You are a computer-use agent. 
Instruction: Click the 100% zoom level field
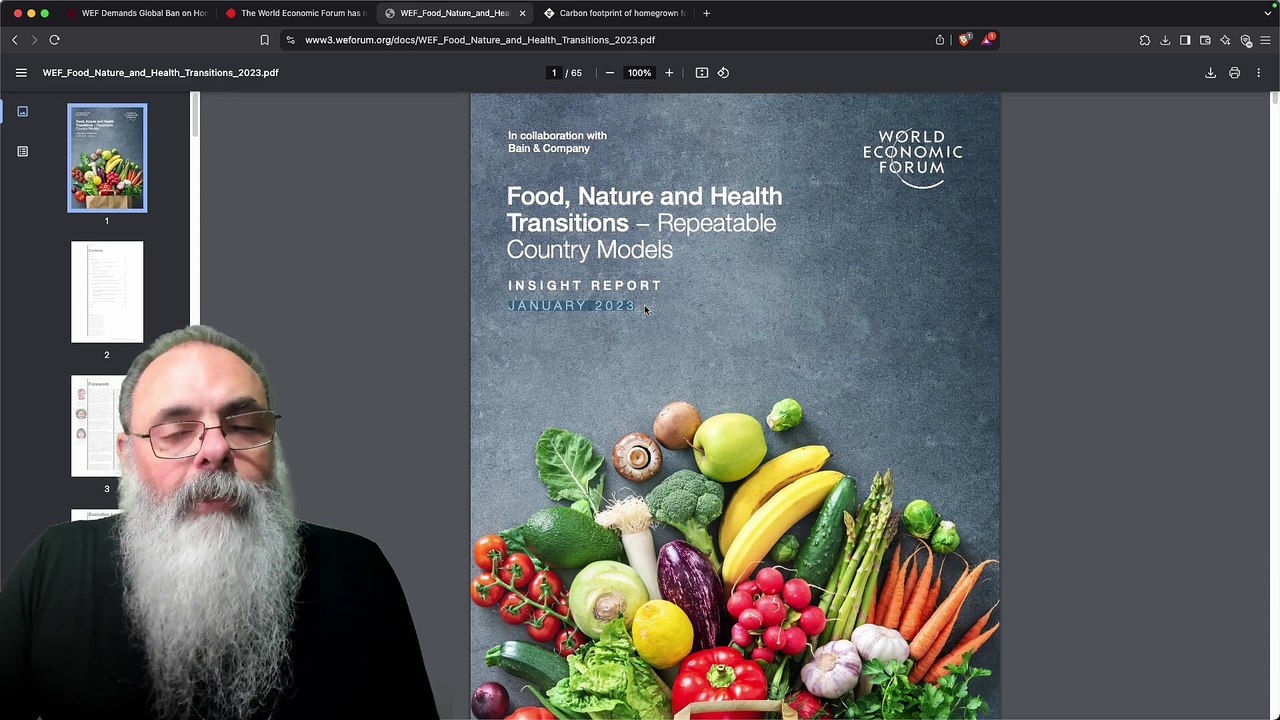[639, 72]
